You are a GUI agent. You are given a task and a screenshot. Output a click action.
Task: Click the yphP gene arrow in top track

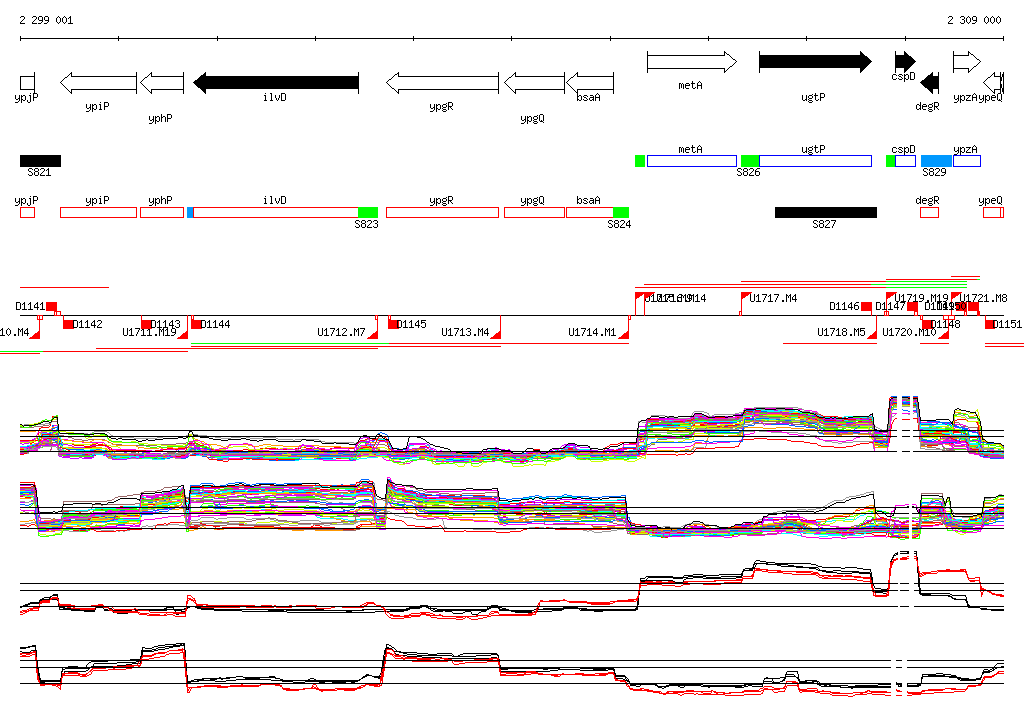(x=162, y=82)
